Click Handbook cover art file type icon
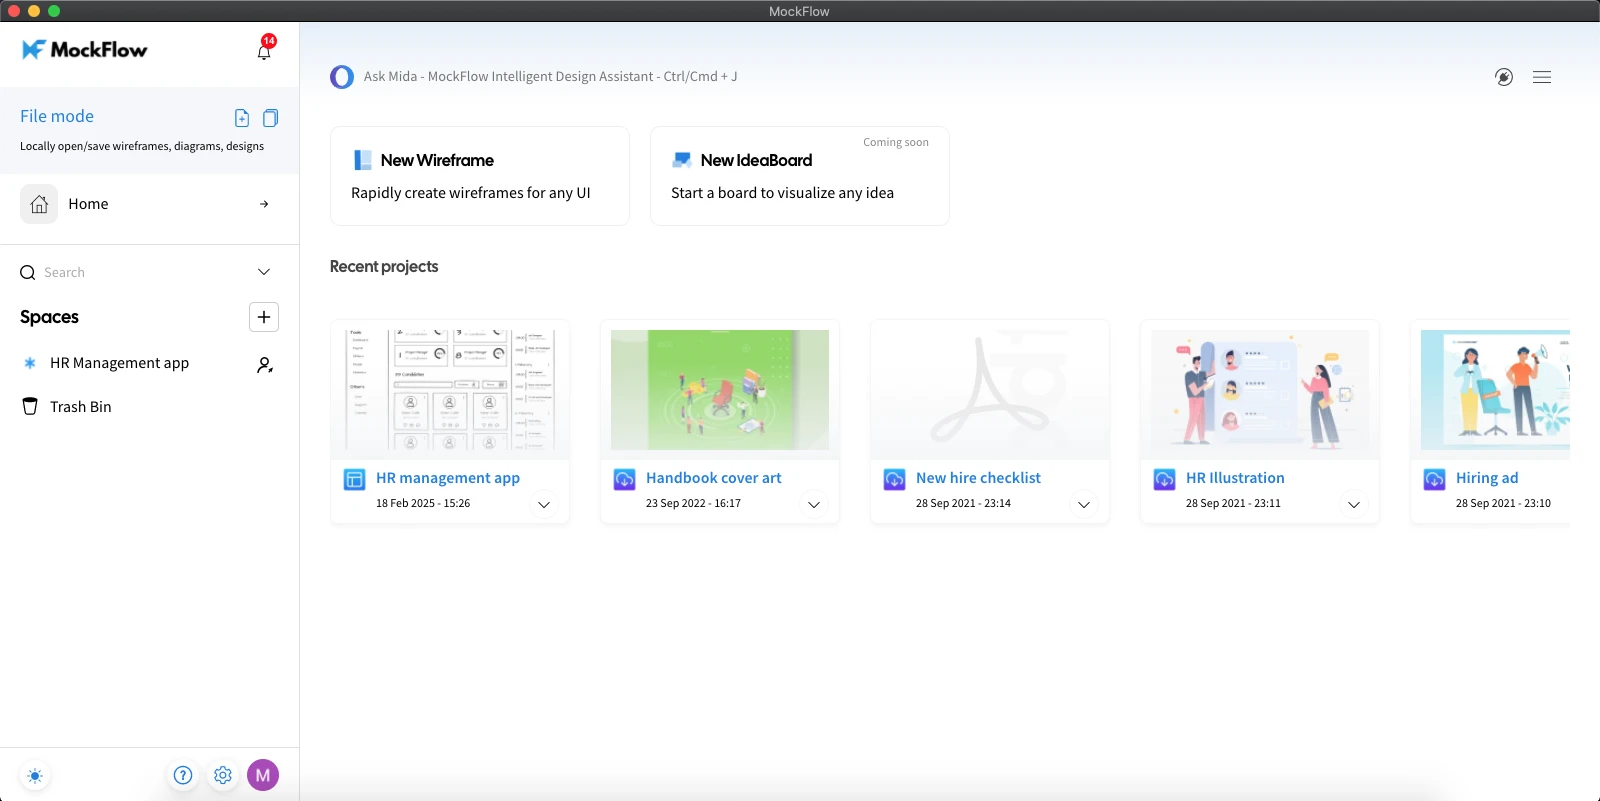Viewport: 1600px width, 801px height. 625,479
